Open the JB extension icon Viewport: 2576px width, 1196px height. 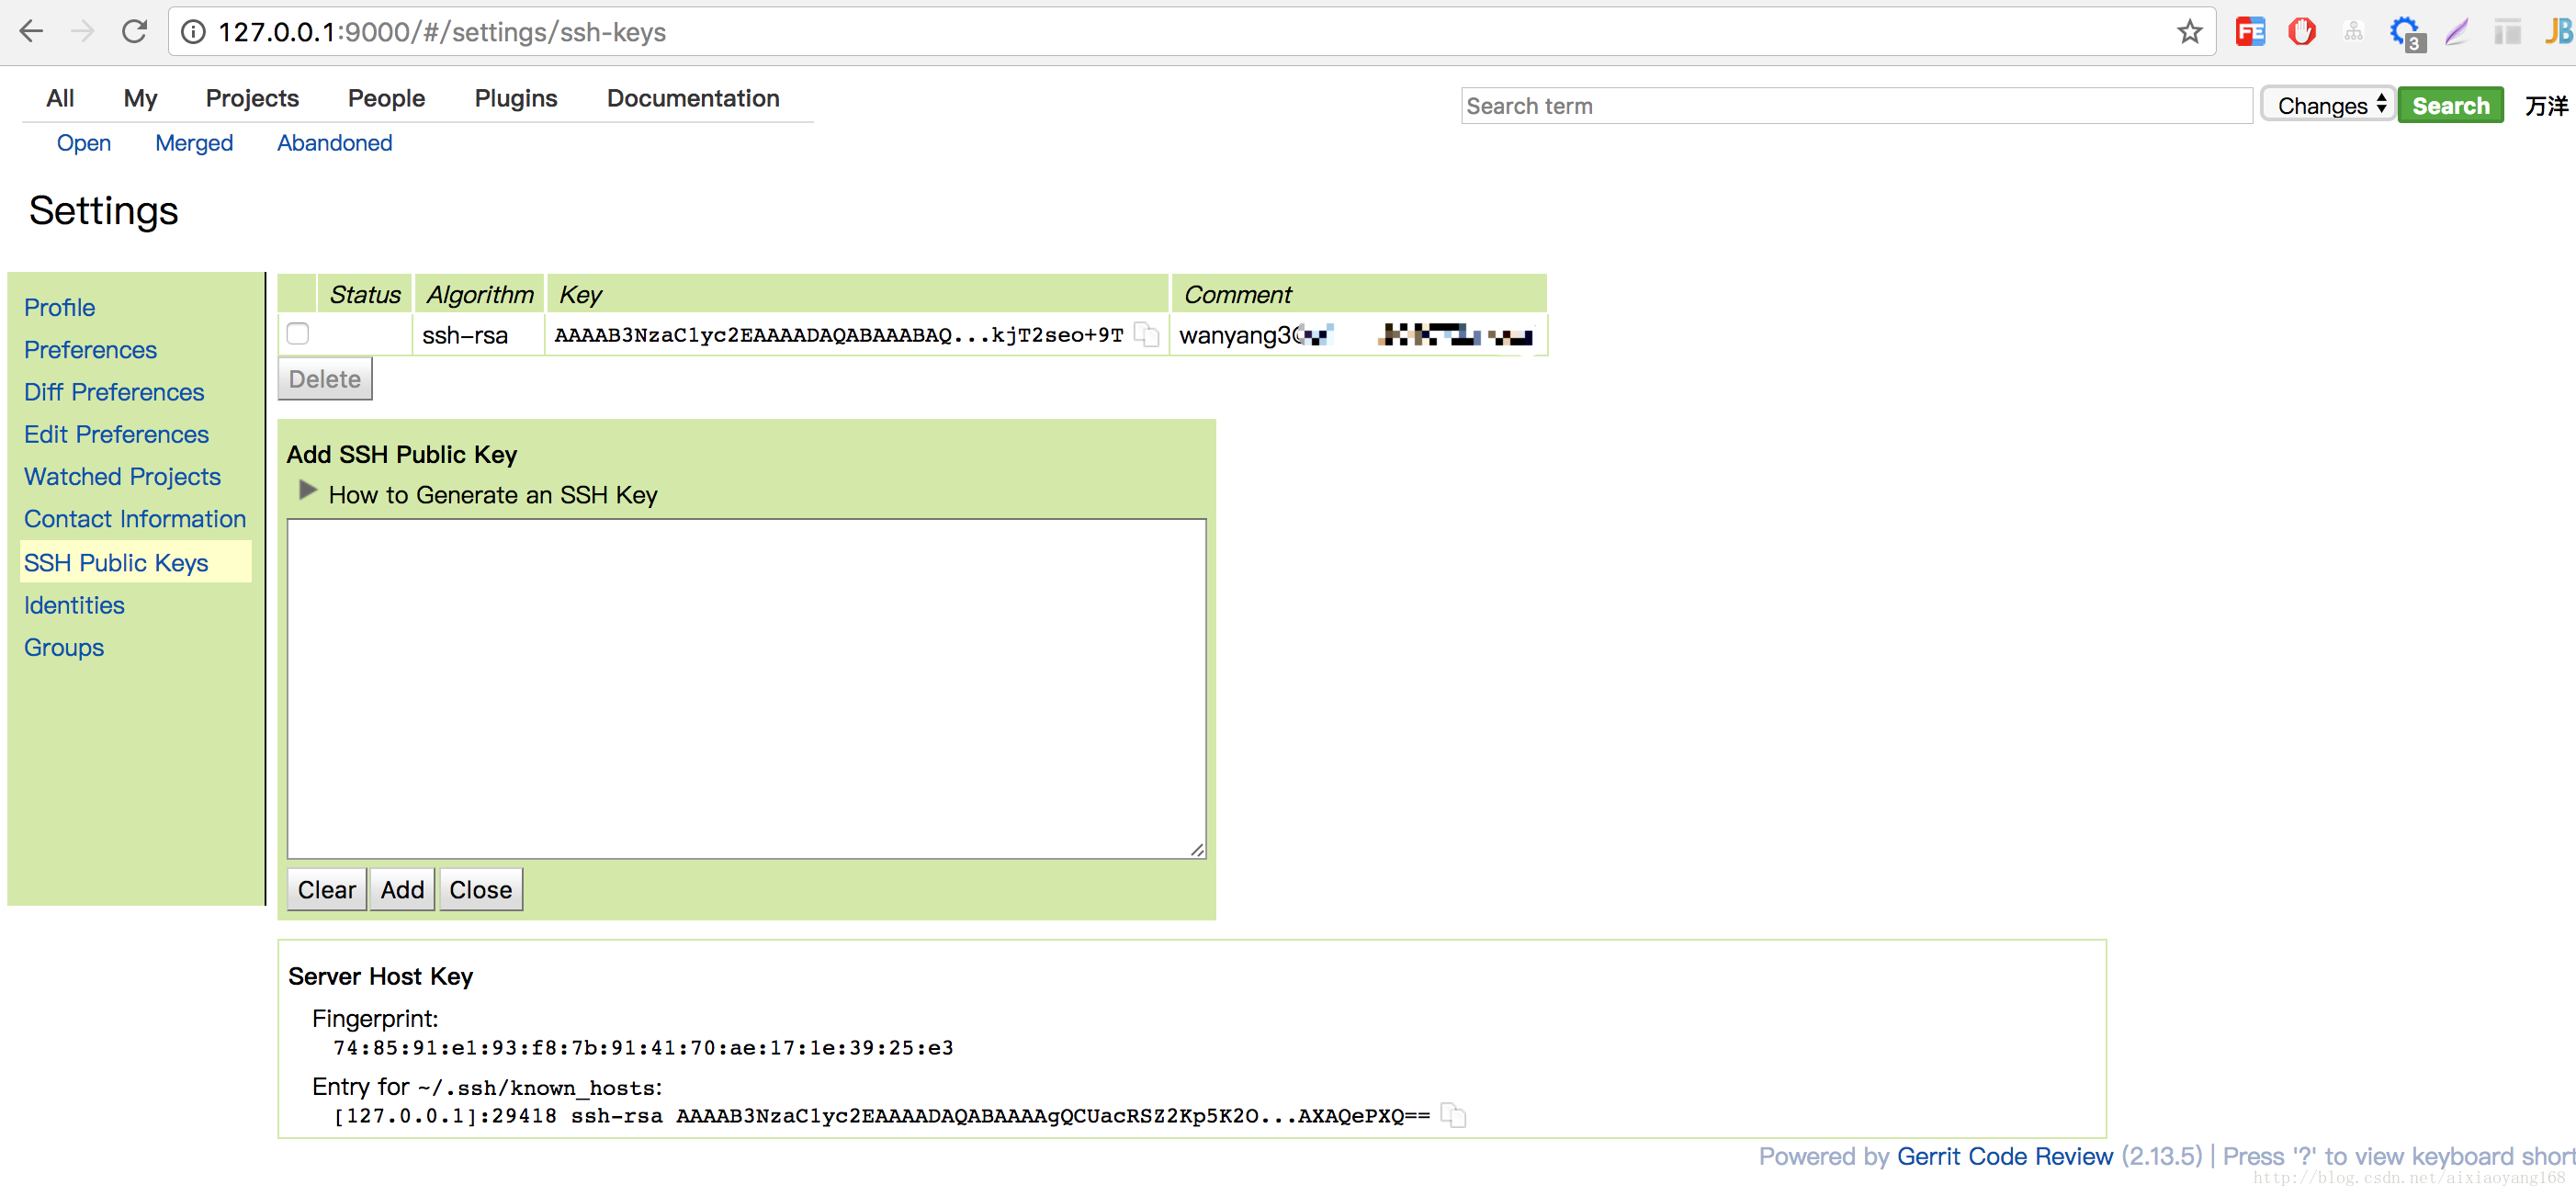[2557, 32]
